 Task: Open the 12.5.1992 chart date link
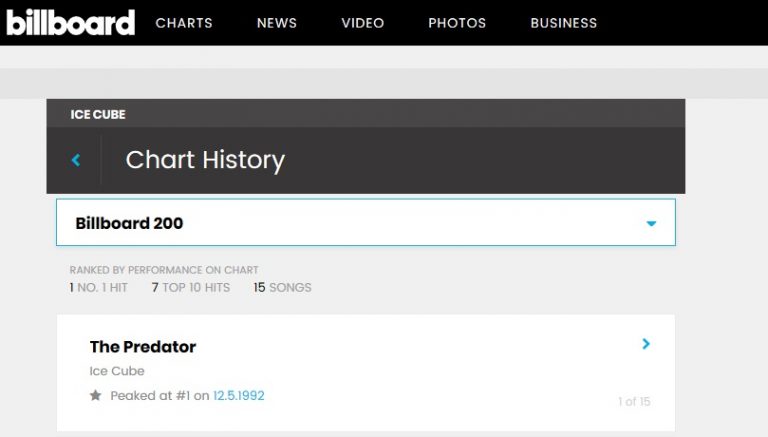[x=238, y=396]
